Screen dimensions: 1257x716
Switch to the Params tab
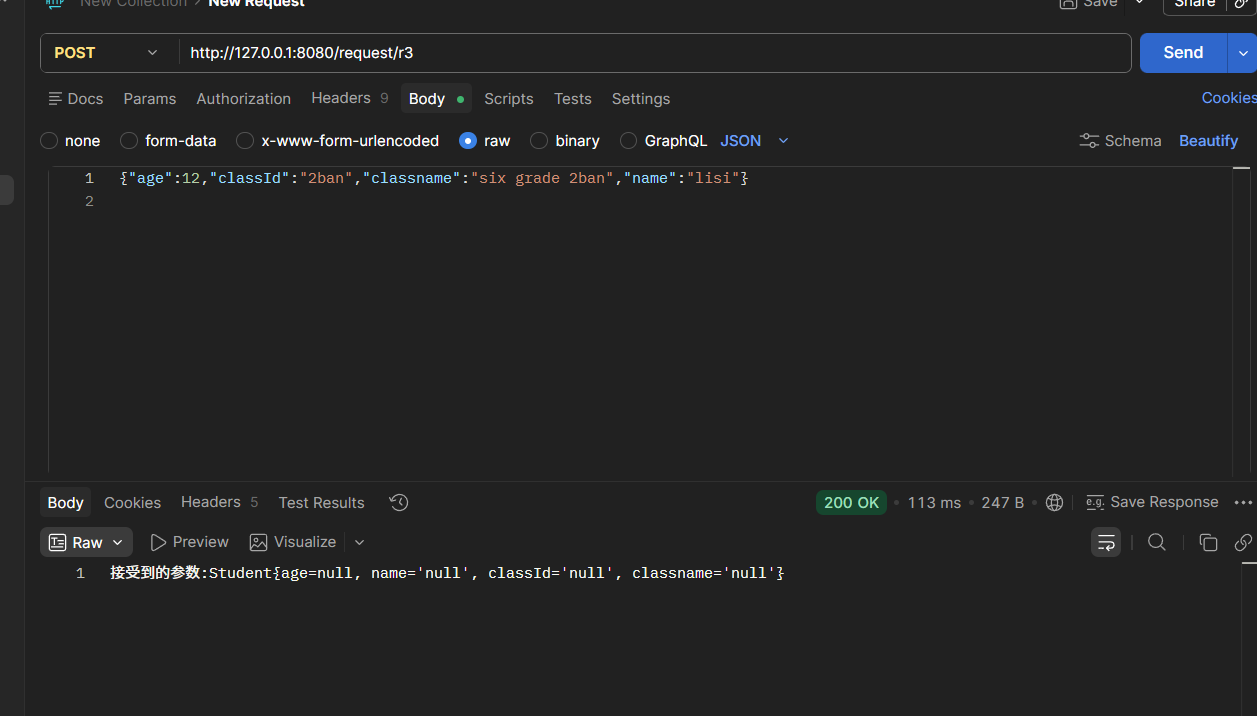(150, 99)
